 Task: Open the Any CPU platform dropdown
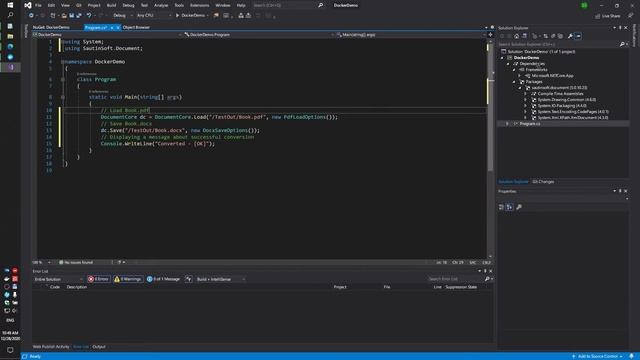[x=153, y=16]
